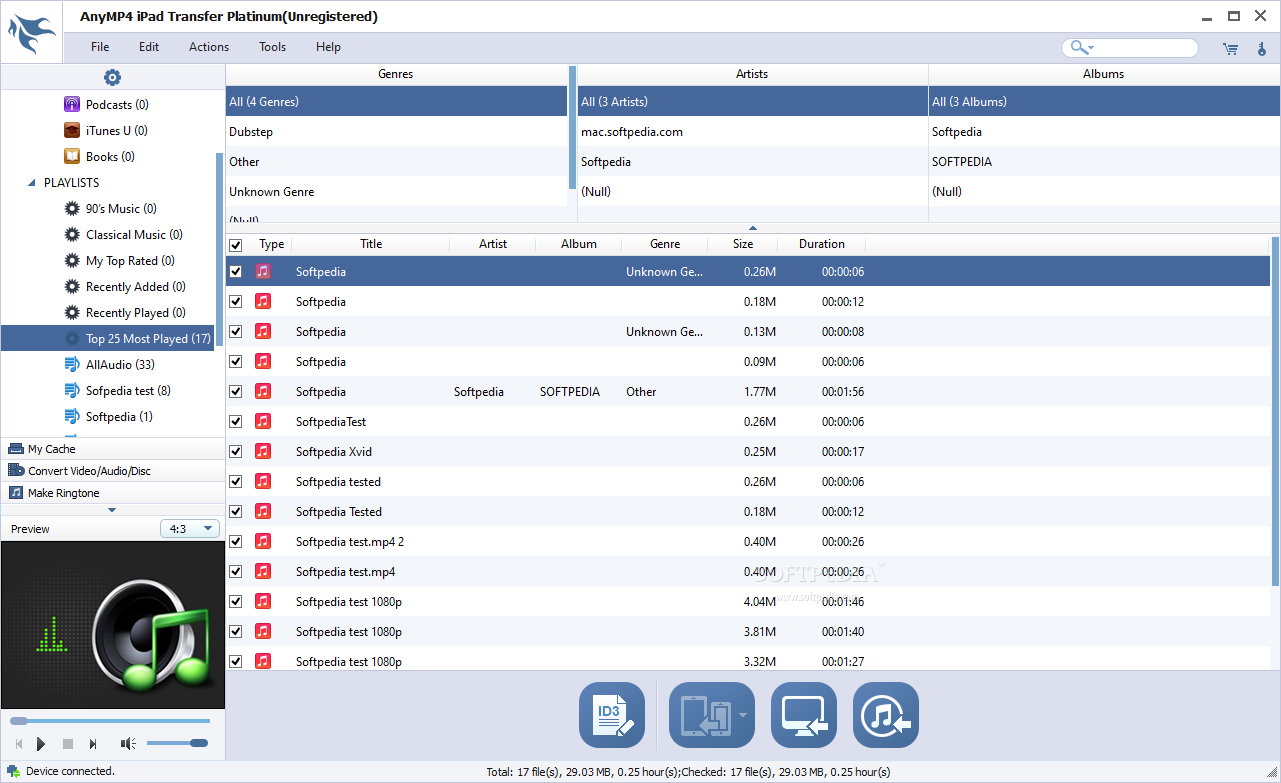Viewport: 1281px width, 783px height.
Task: Open the shopping cart purchase icon
Action: pos(1229,48)
